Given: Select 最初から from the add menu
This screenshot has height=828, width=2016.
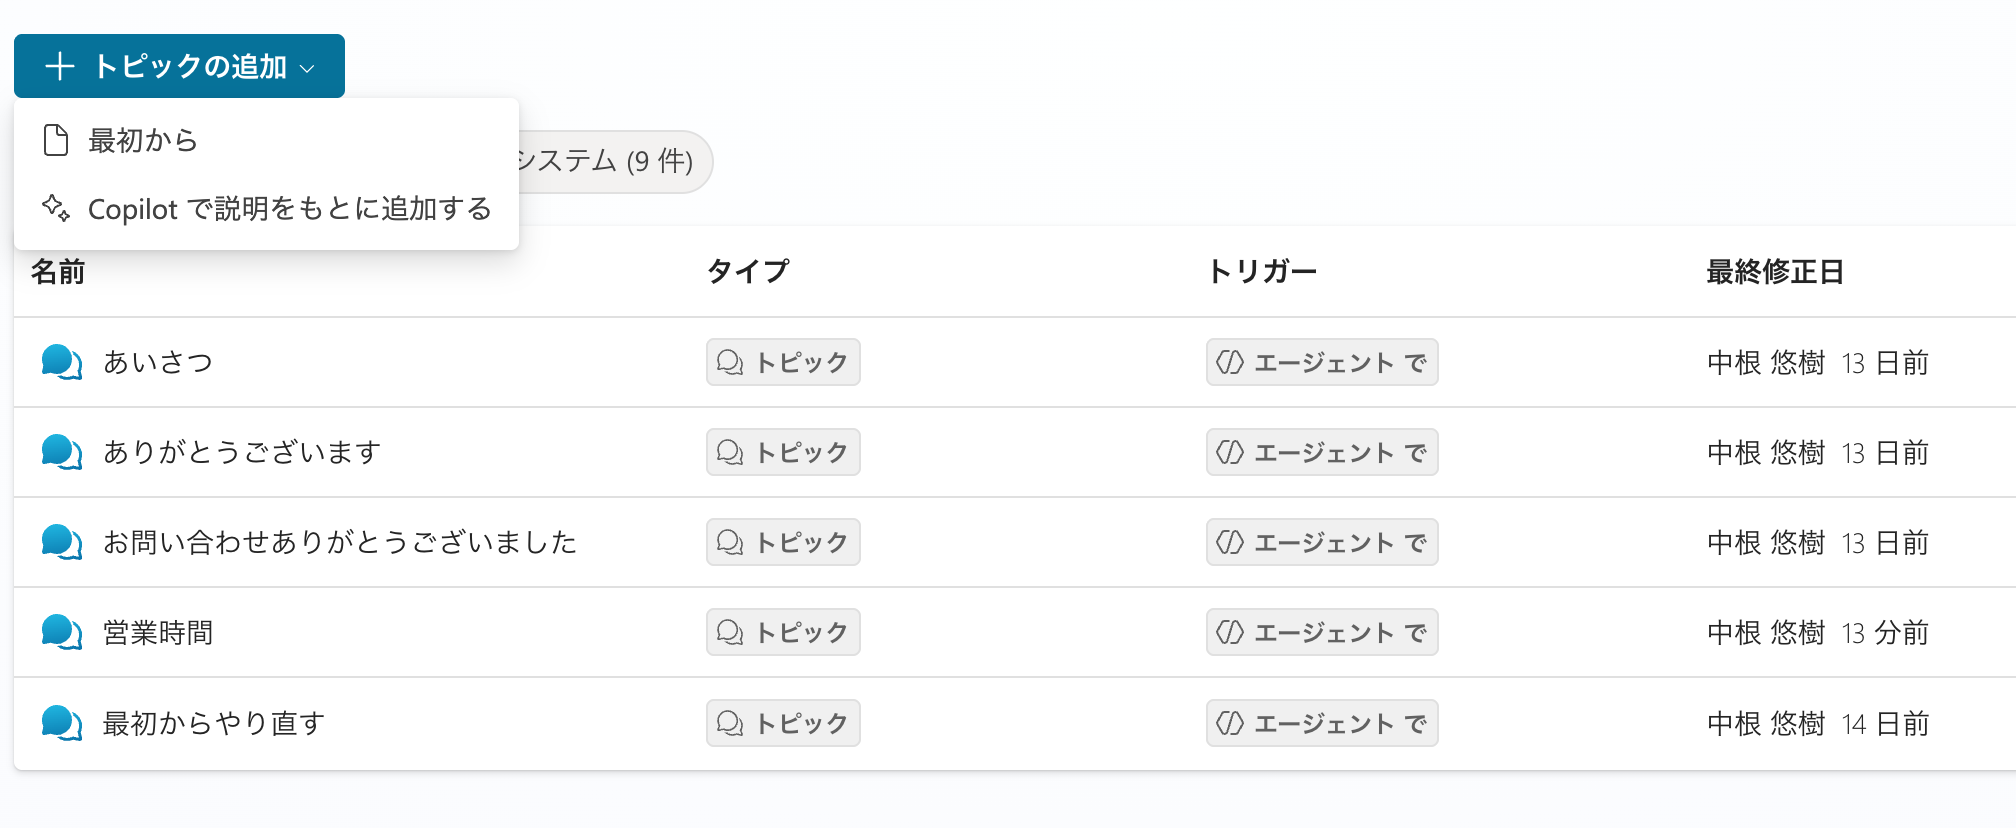Looking at the screenshot, I should [143, 140].
